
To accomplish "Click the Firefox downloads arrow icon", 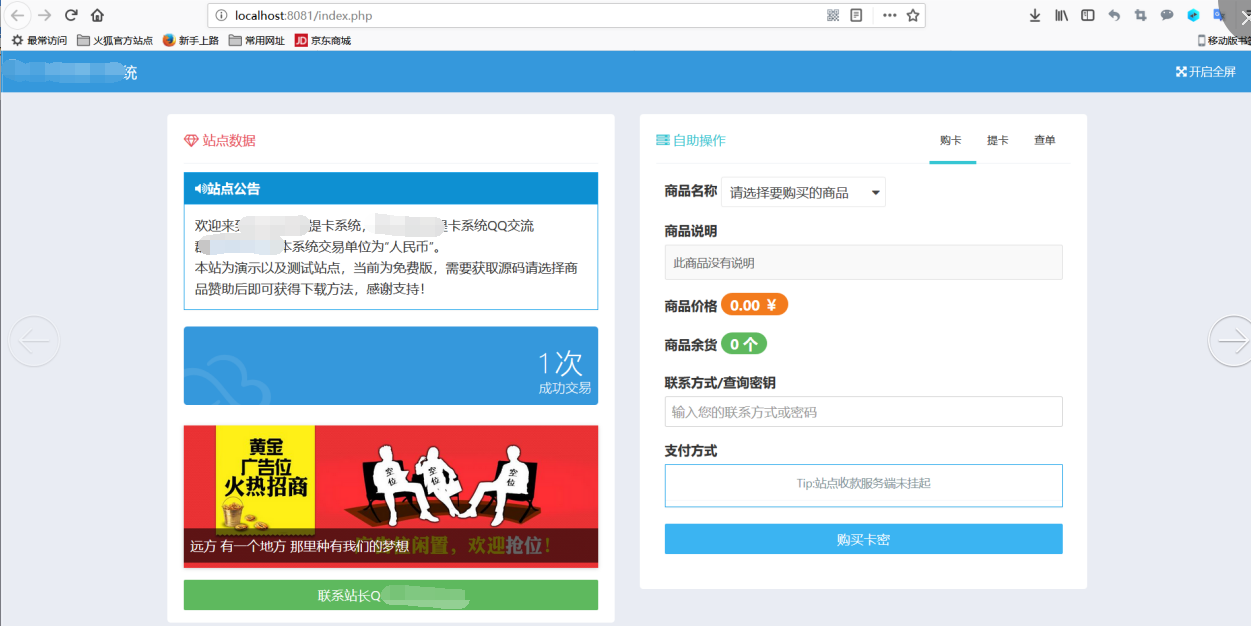I will click(1034, 15).
